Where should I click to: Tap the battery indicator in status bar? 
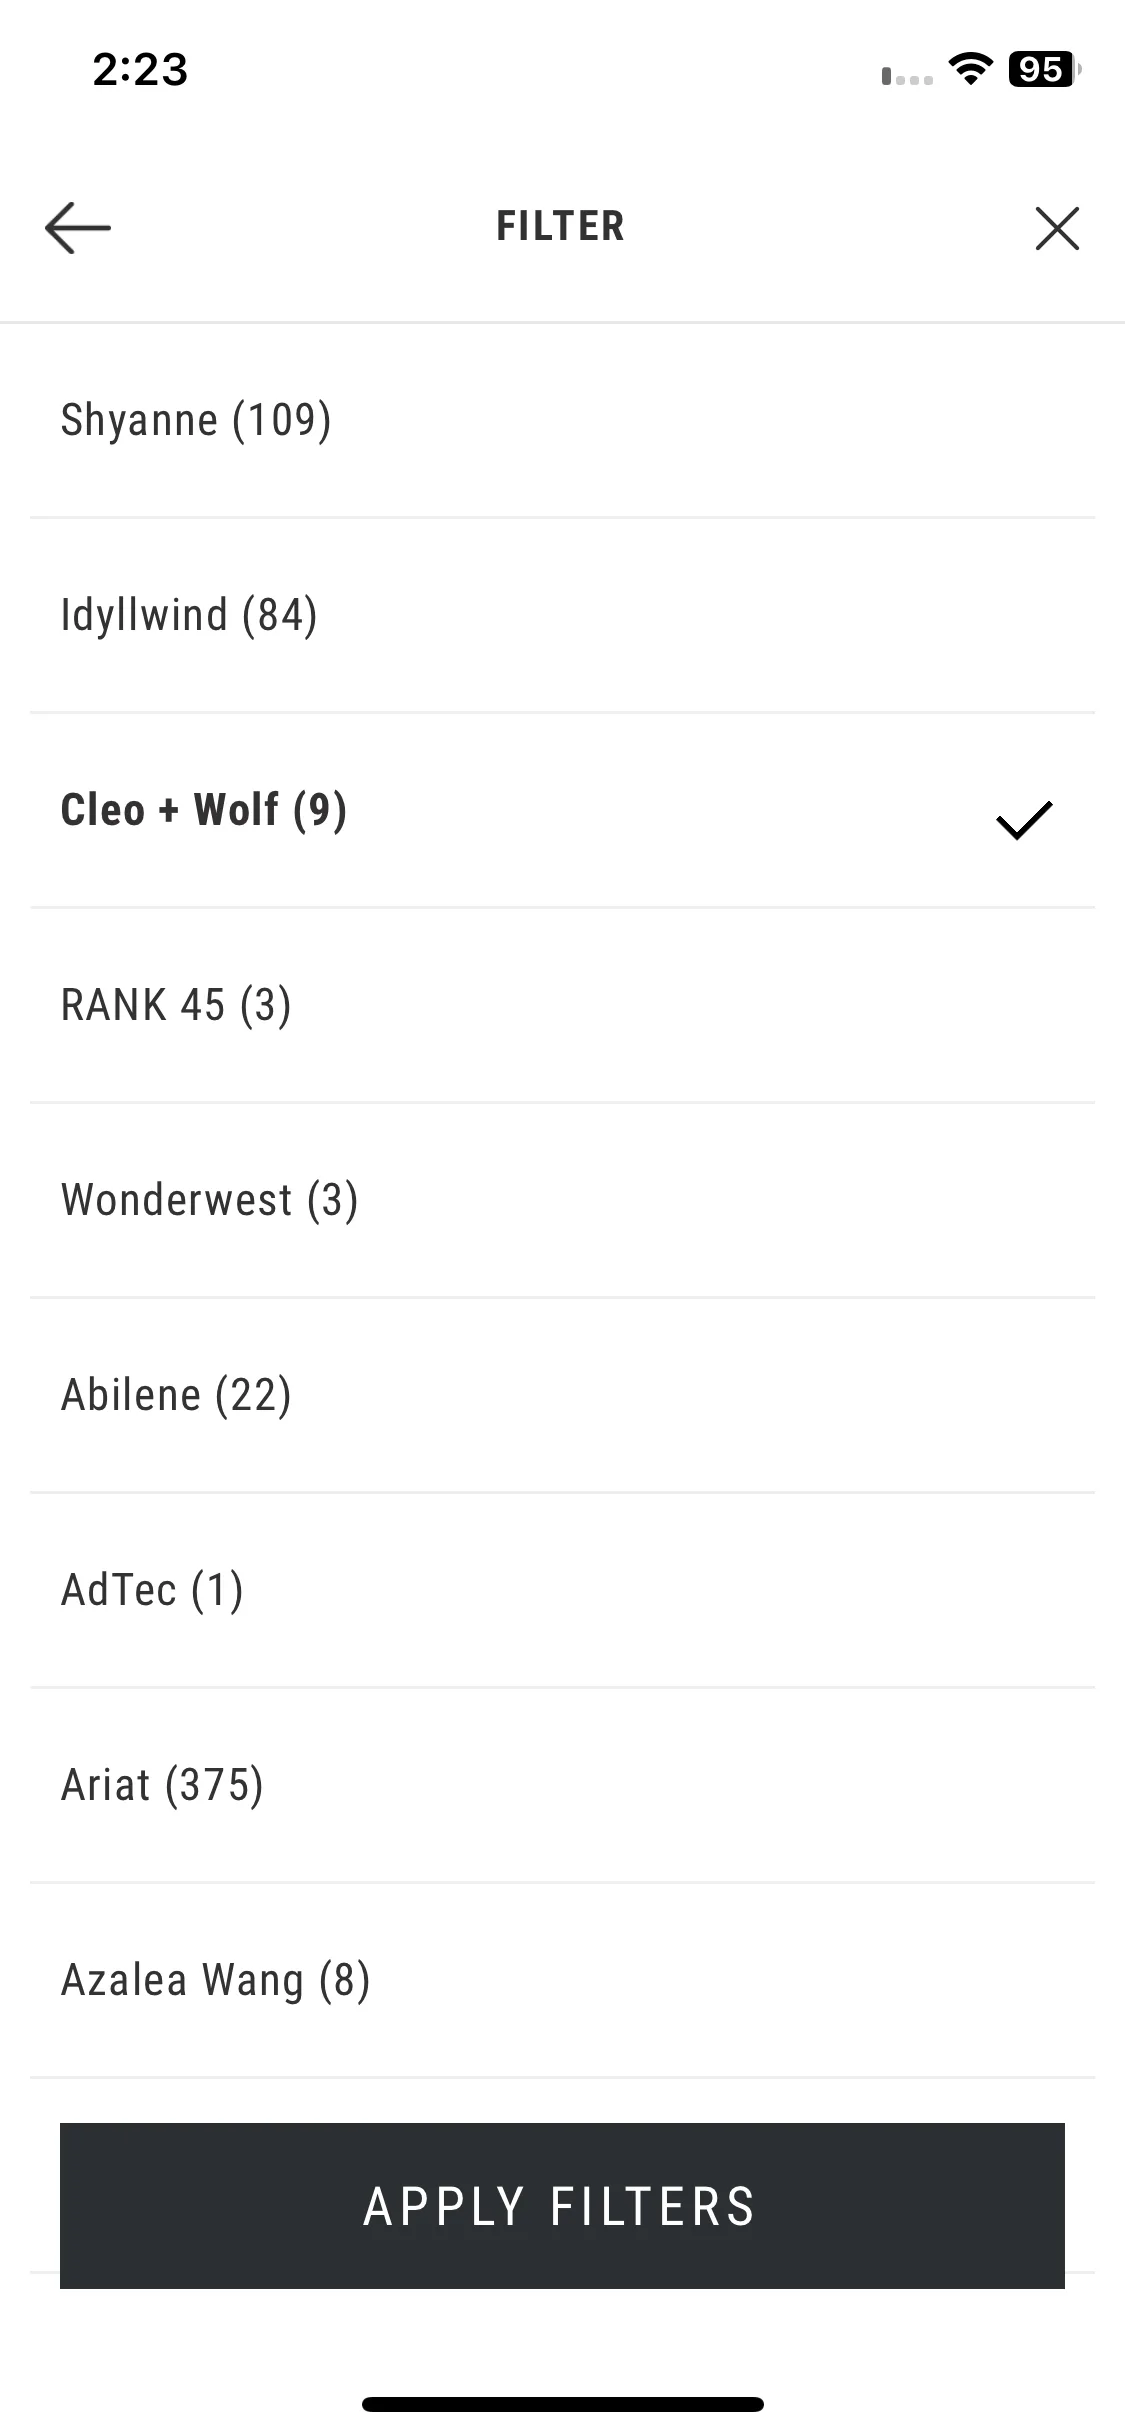1045,69
